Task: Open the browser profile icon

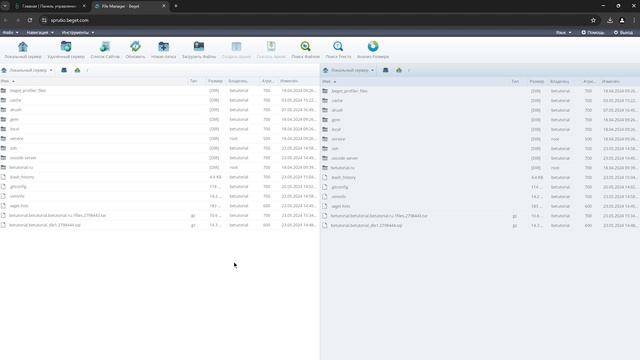Action: tap(622, 20)
